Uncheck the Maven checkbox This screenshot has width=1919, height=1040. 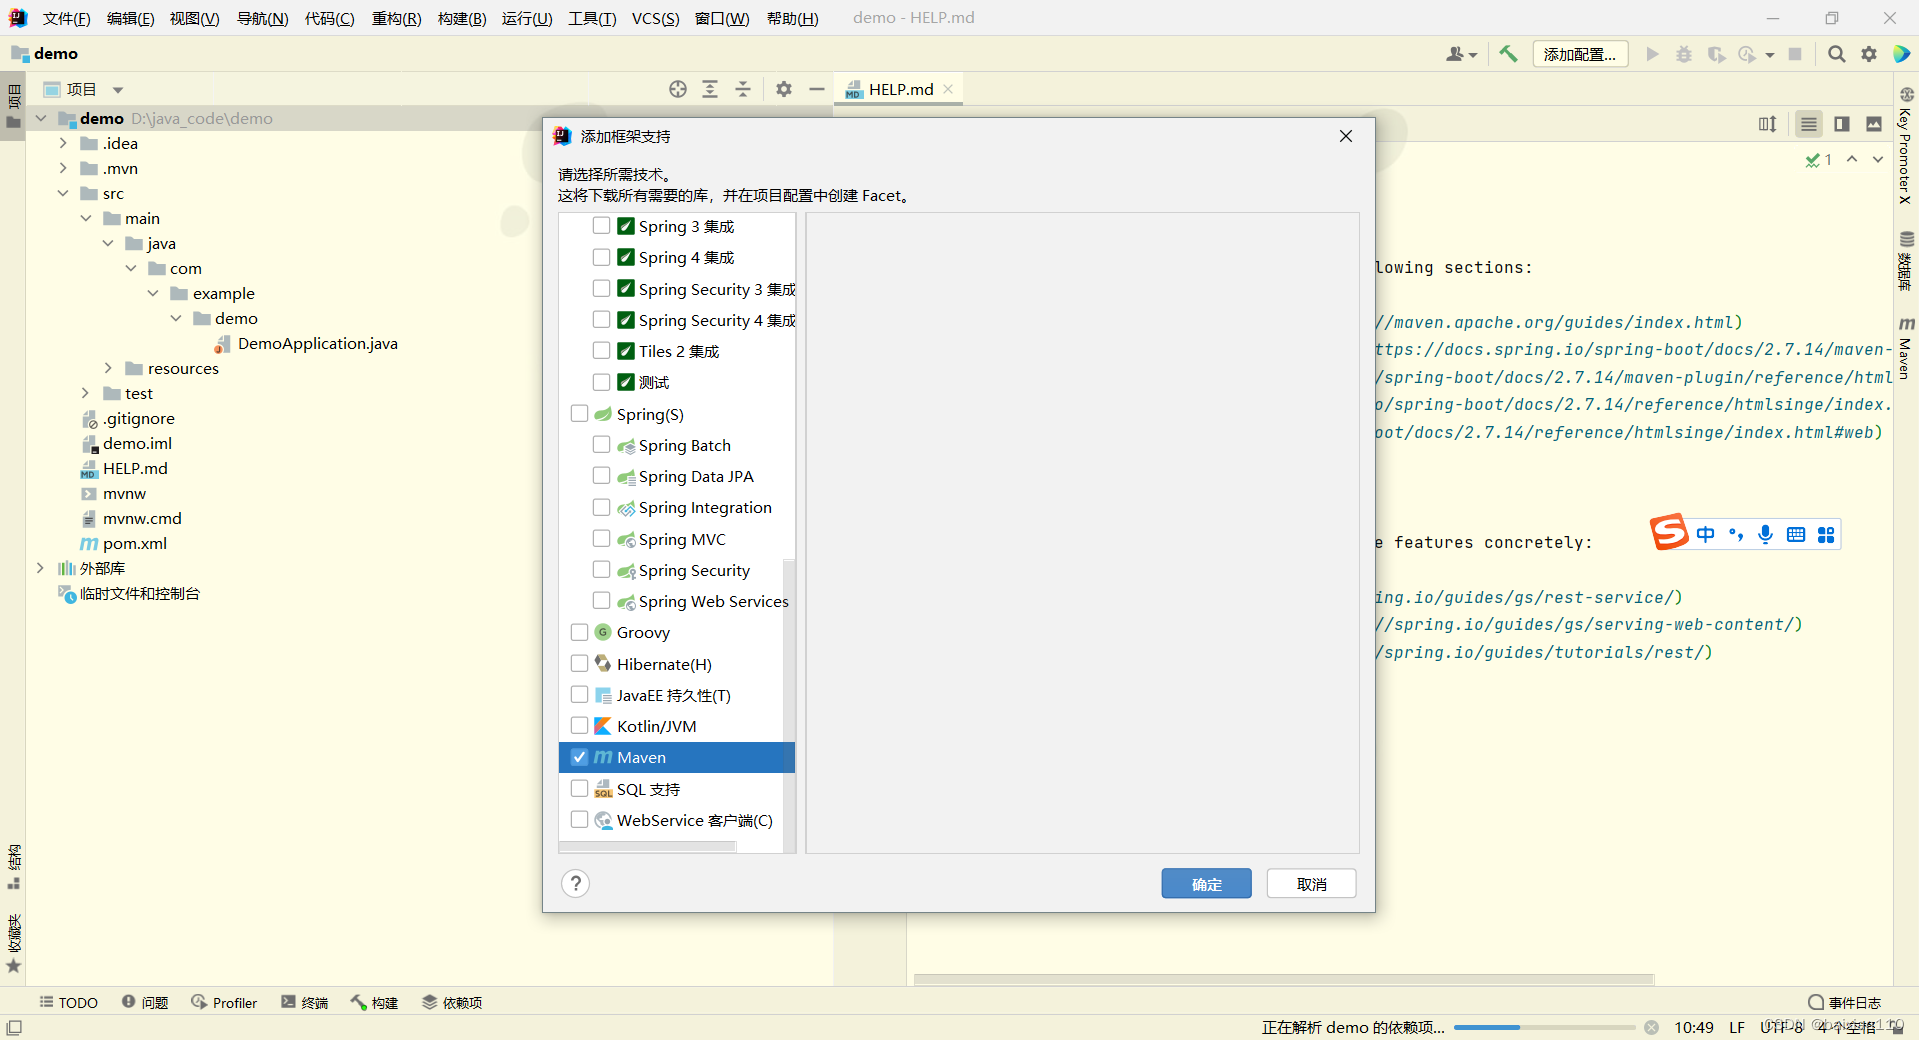tap(579, 757)
